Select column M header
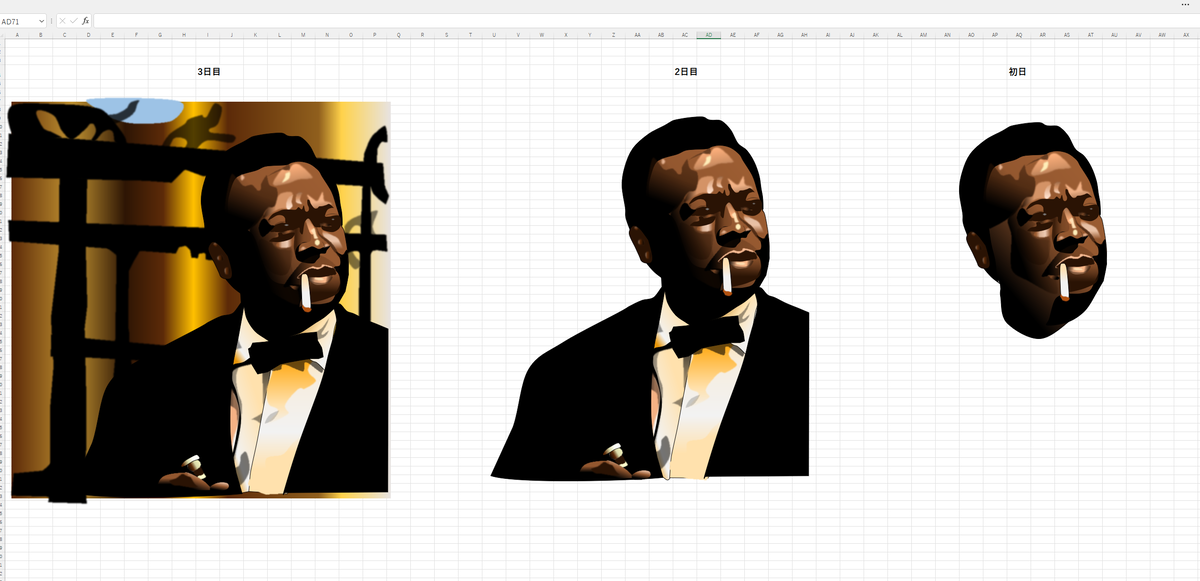The width and height of the screenshot is (1200, 581). 303,35
